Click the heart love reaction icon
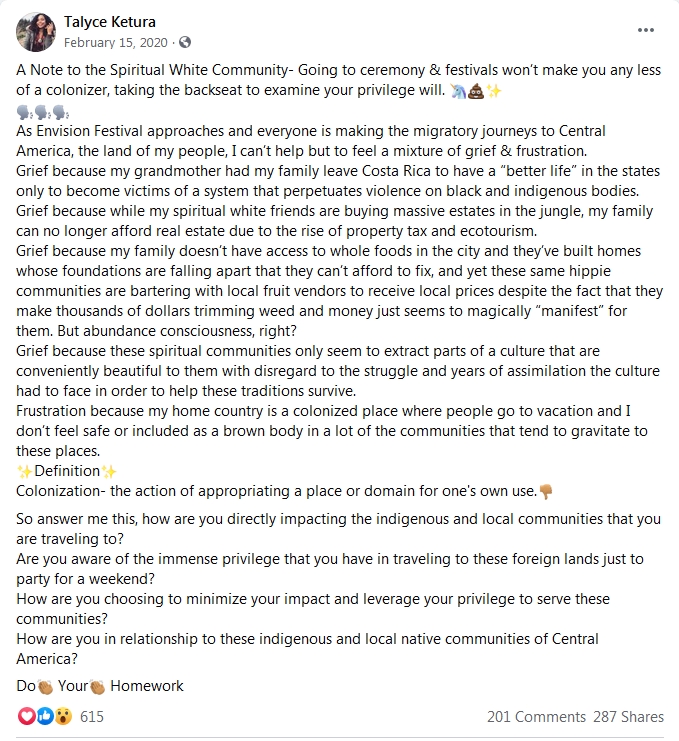This screenshot has height=741, width=679. [26, 716]
